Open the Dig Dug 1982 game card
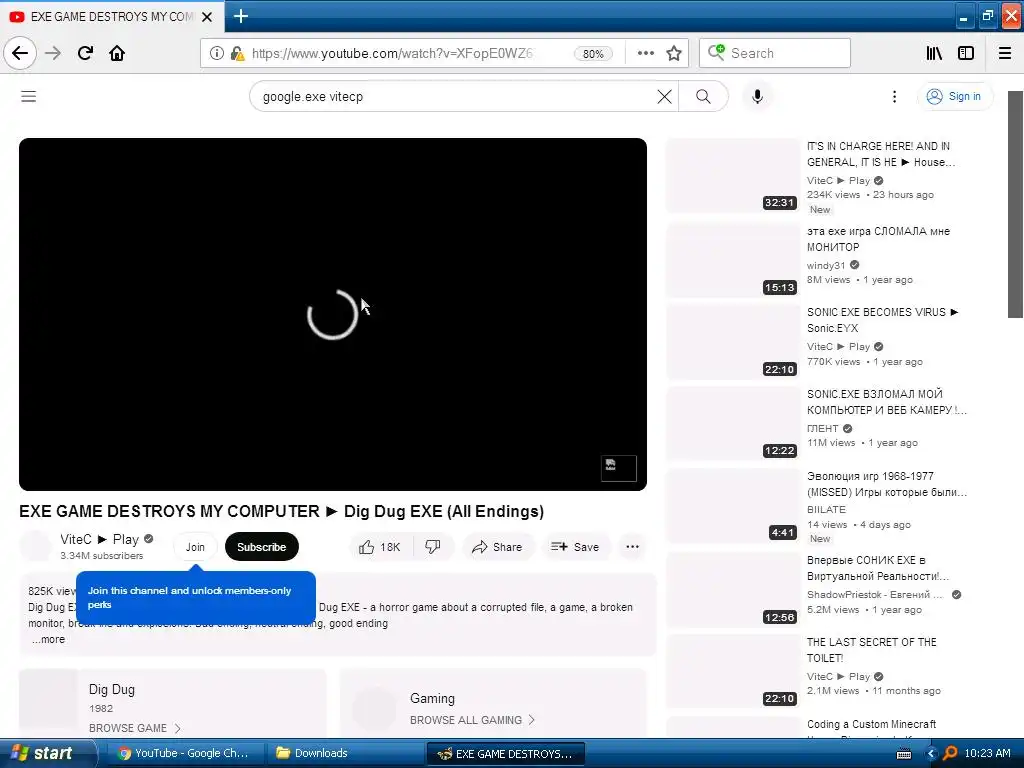Viewport: 1024px width, 768px height. click(172, 703)
